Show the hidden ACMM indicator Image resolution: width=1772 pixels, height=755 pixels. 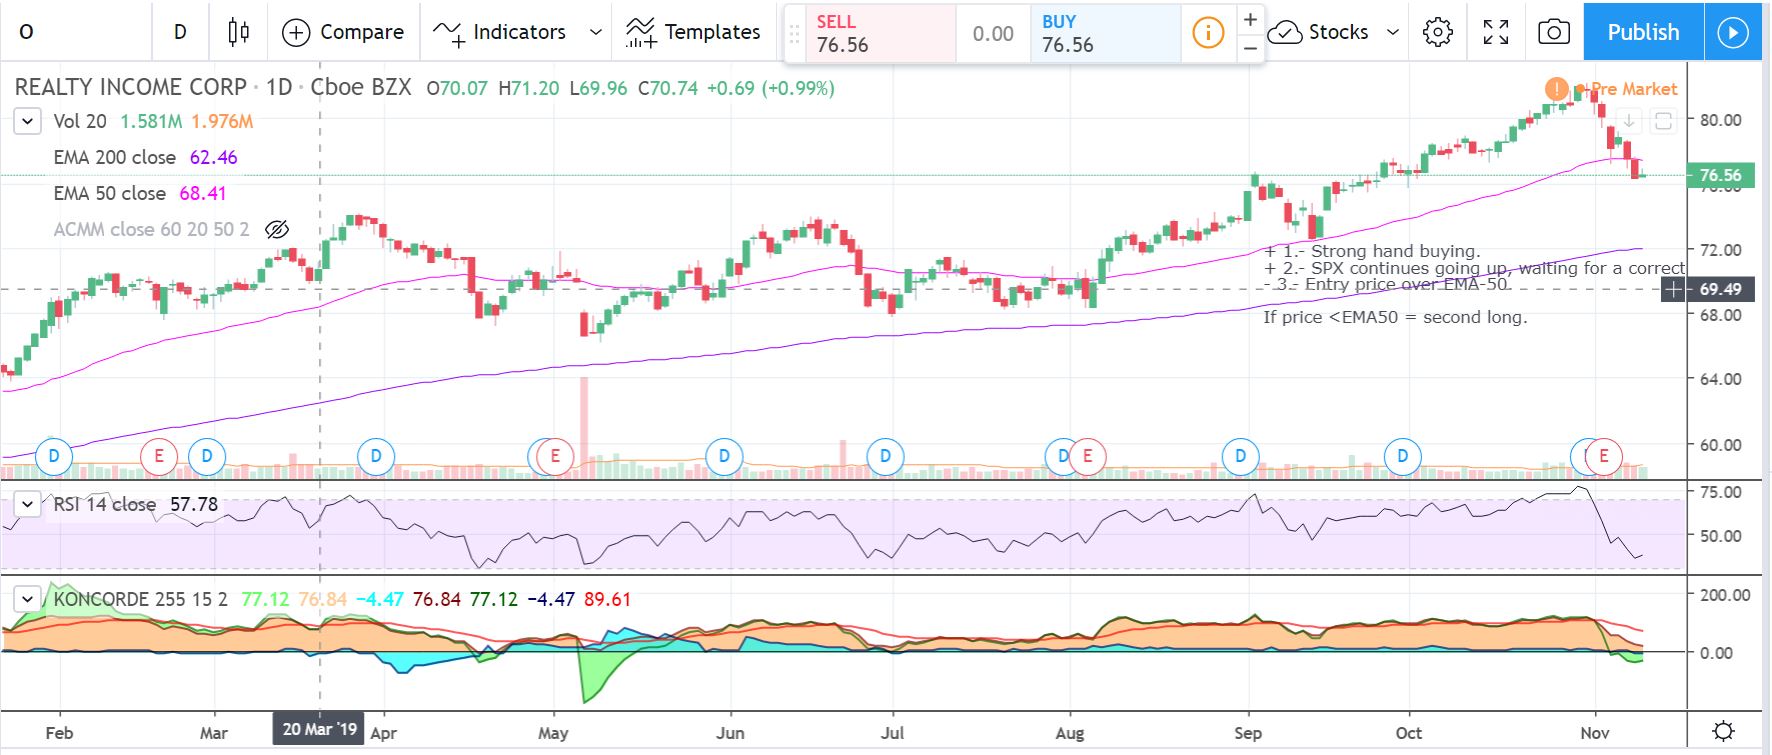click(277, 229)
